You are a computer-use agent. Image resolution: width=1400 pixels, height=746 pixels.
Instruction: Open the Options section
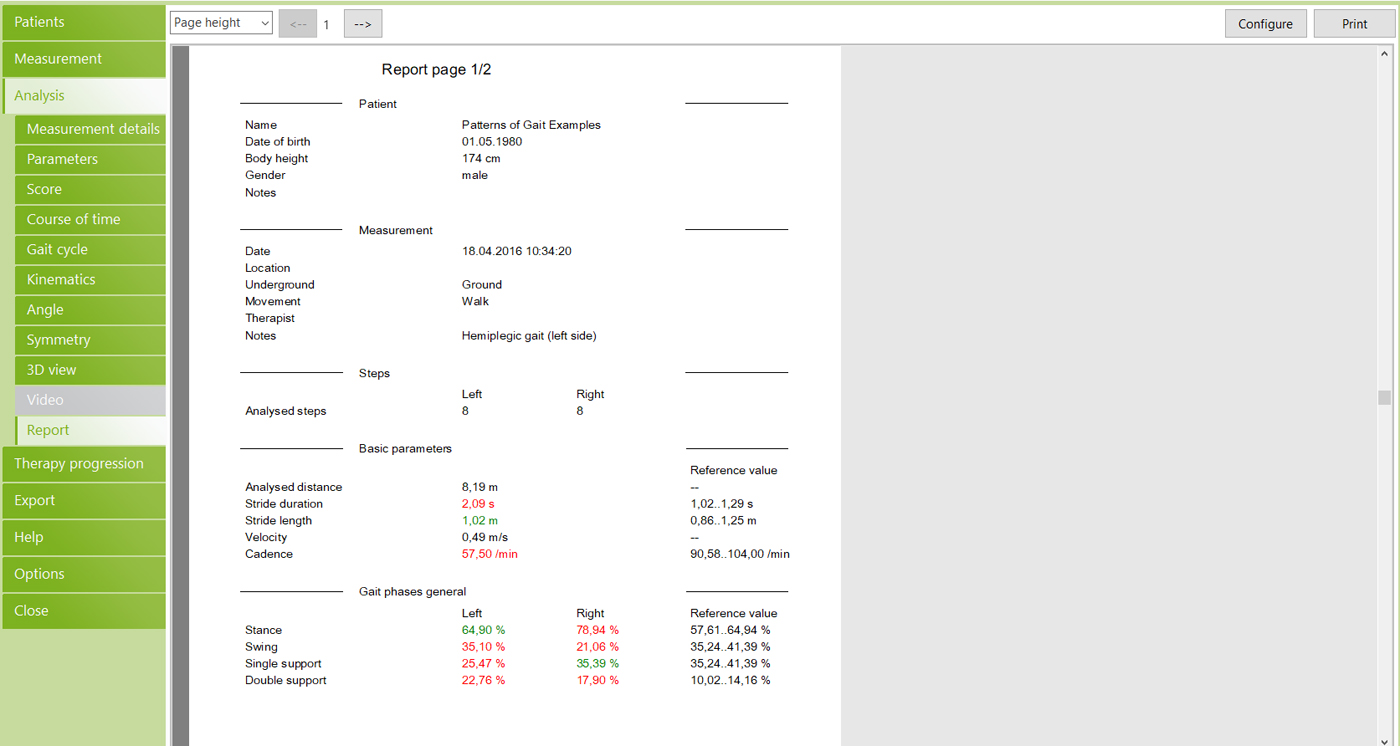click(x=84, y=574)
